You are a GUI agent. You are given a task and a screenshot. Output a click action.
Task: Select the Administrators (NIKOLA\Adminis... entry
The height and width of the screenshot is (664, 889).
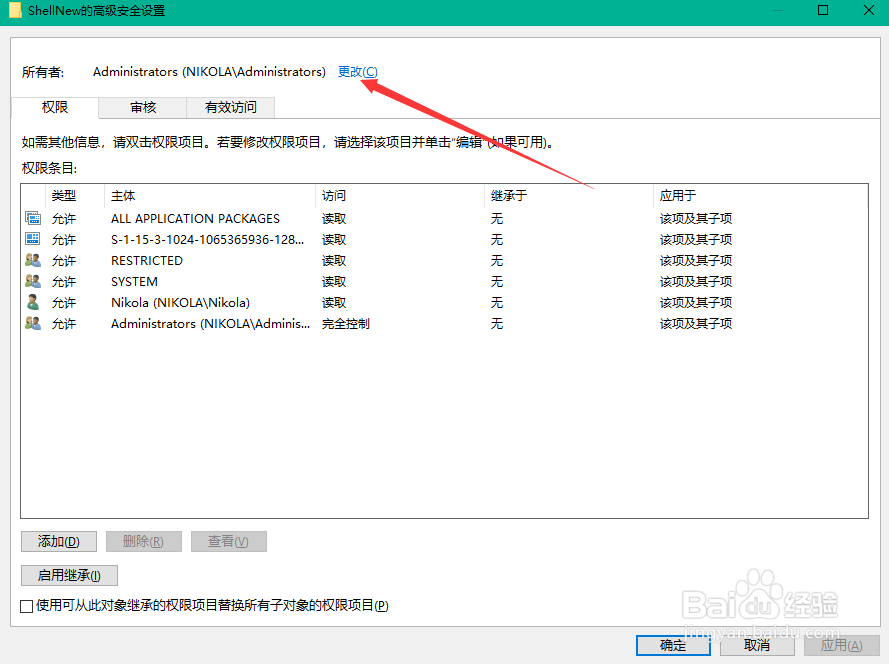(x=210, y=323)
